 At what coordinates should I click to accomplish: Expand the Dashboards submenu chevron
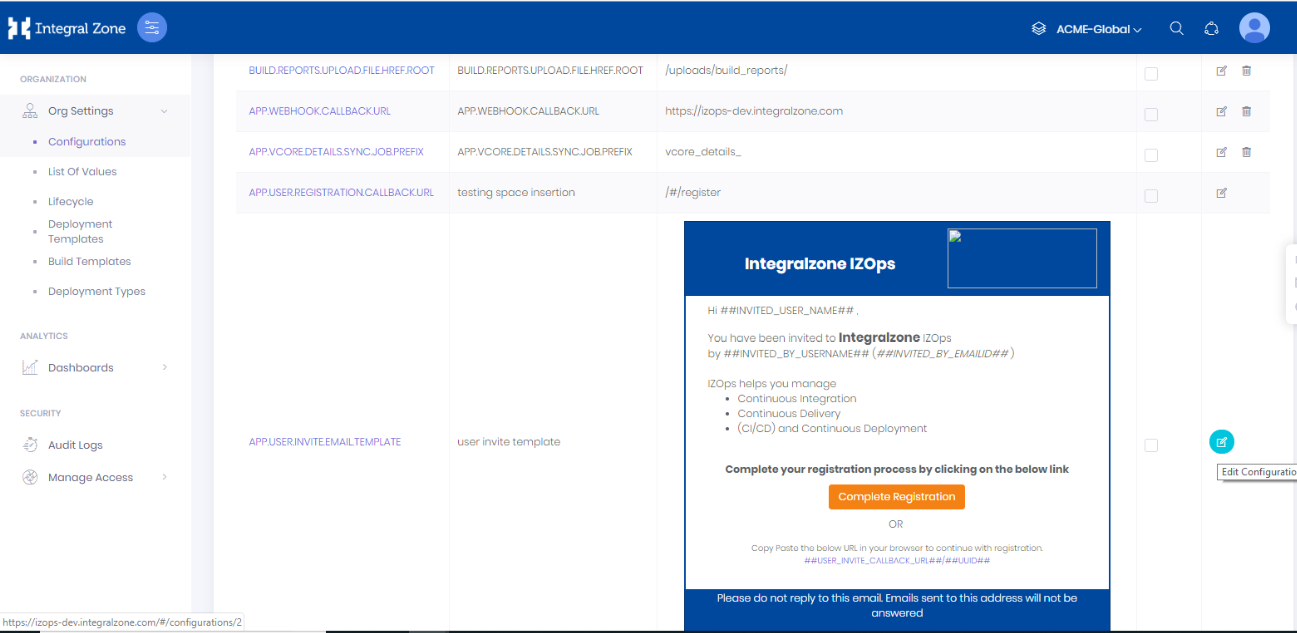point(164,367)
